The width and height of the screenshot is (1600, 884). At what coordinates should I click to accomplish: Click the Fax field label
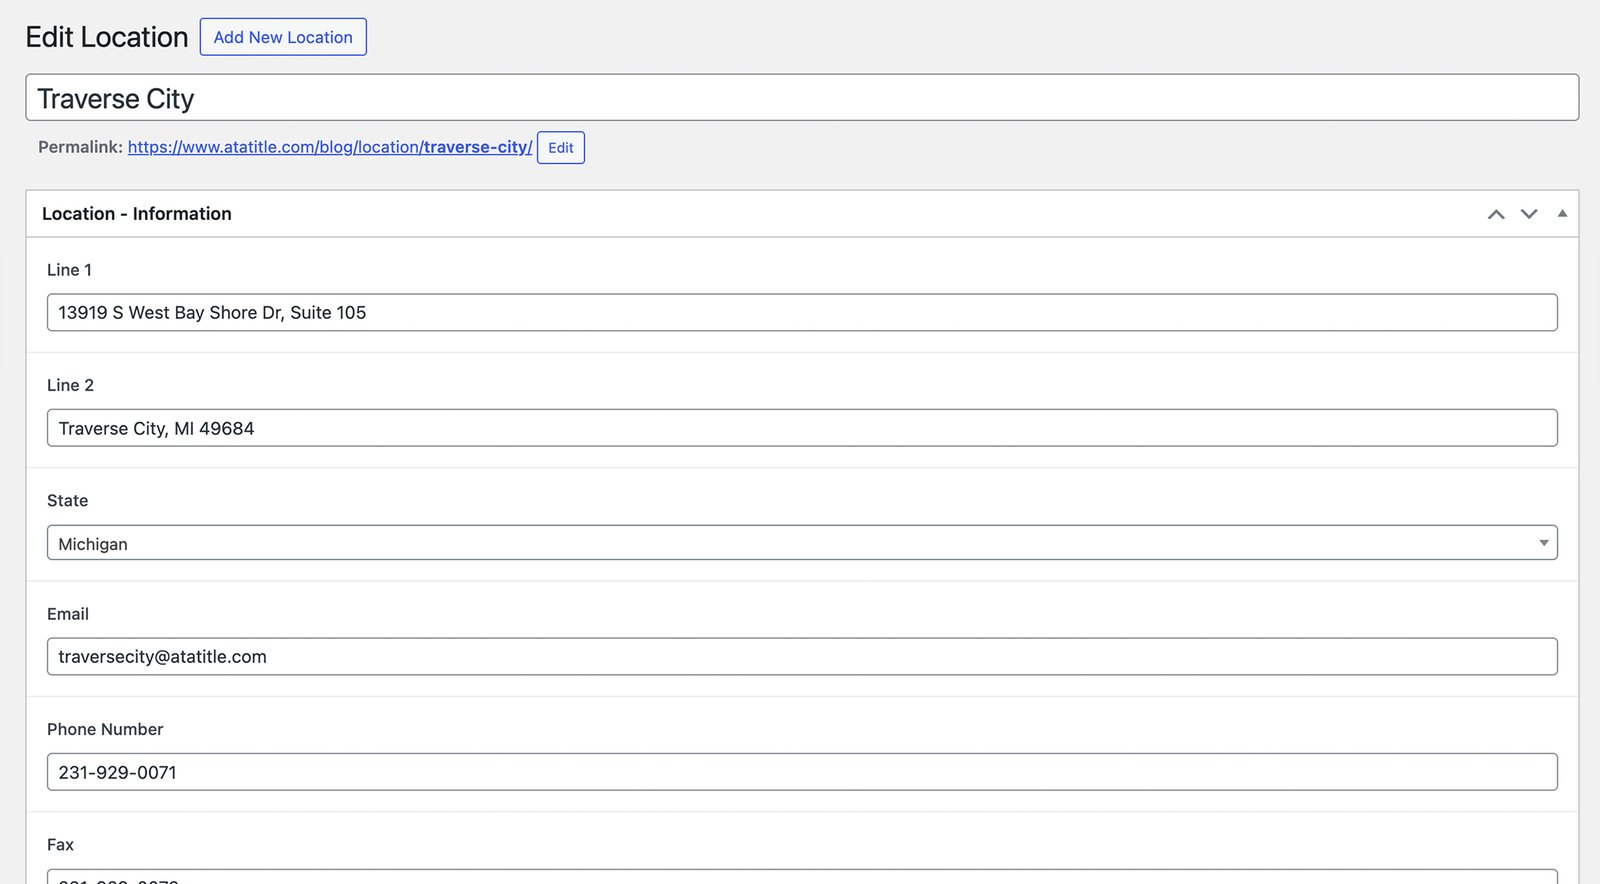point(60,845)
